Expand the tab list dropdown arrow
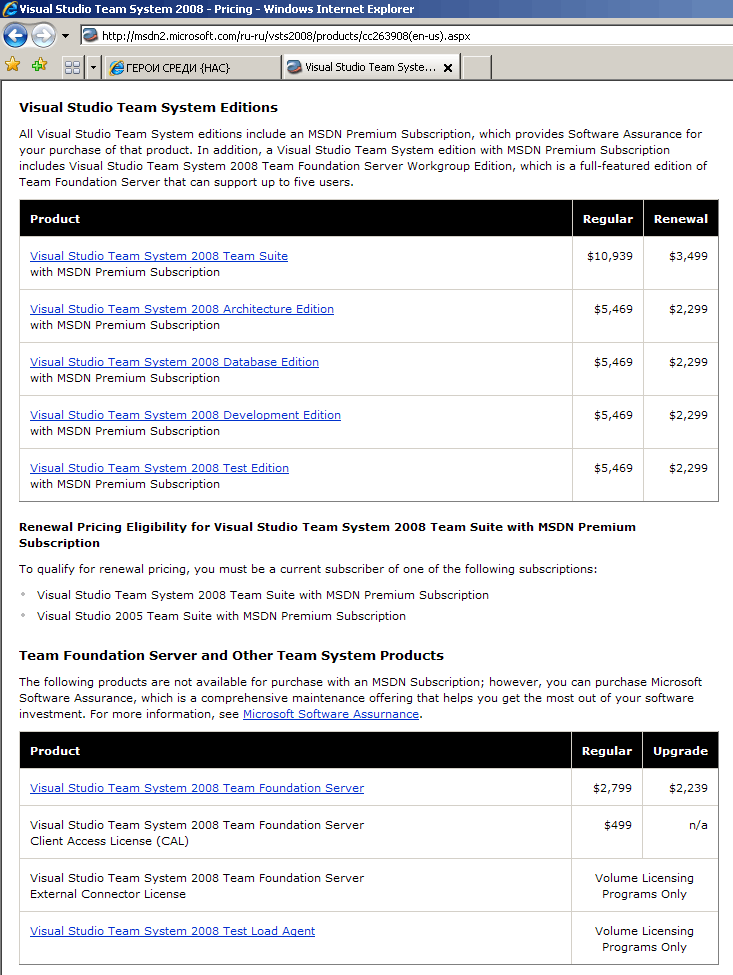This screenshot has height=975, width=733. [x=93, y=68]
